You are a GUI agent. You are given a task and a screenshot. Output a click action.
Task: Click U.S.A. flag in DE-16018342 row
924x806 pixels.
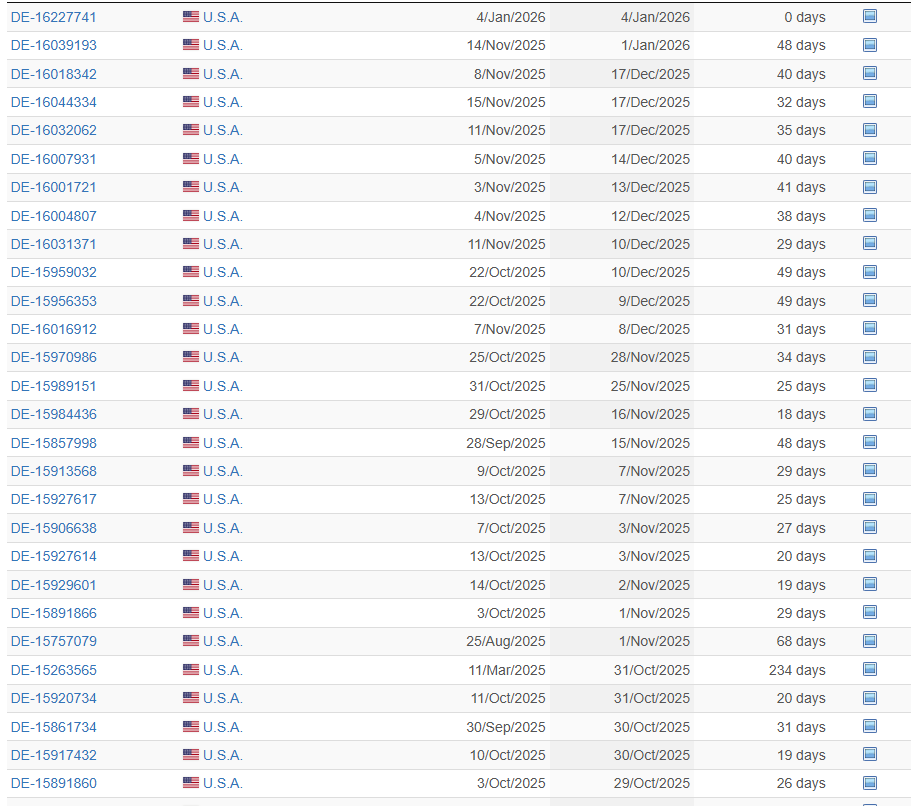(191, 74)
